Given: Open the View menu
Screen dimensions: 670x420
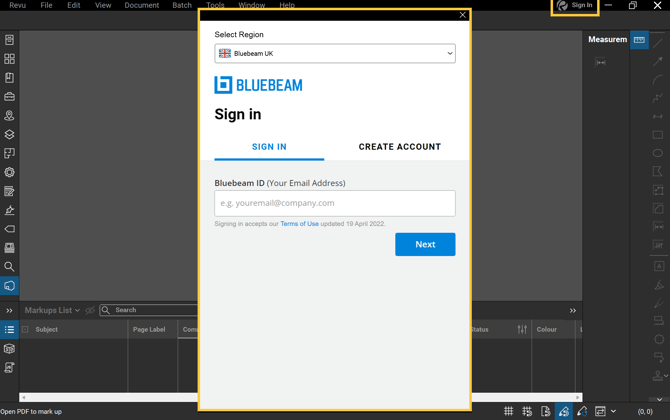Looking at the screenshot, I should tap(103, 5).
